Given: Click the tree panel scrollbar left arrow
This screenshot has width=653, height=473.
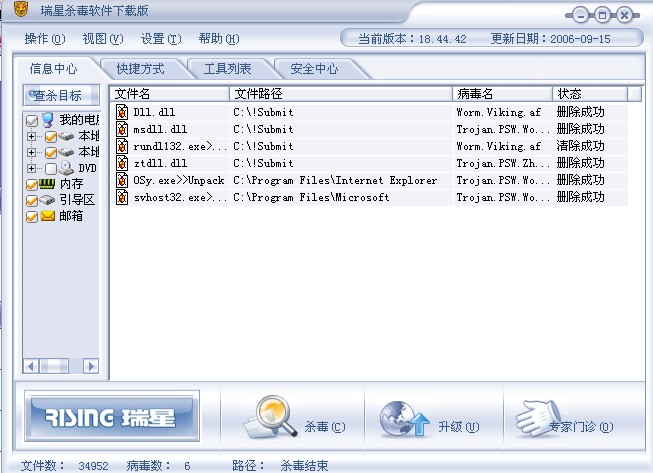Looking at the screenshot, I should [x=30, y=366].
